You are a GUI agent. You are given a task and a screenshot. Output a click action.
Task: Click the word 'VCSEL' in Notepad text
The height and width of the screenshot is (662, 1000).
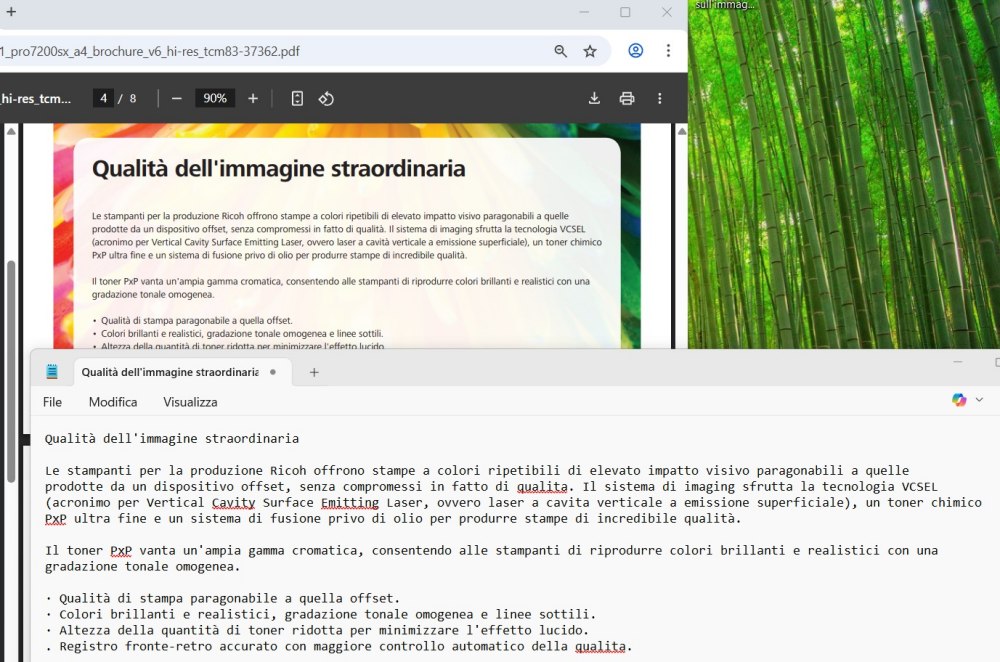[x=919, y=487]
